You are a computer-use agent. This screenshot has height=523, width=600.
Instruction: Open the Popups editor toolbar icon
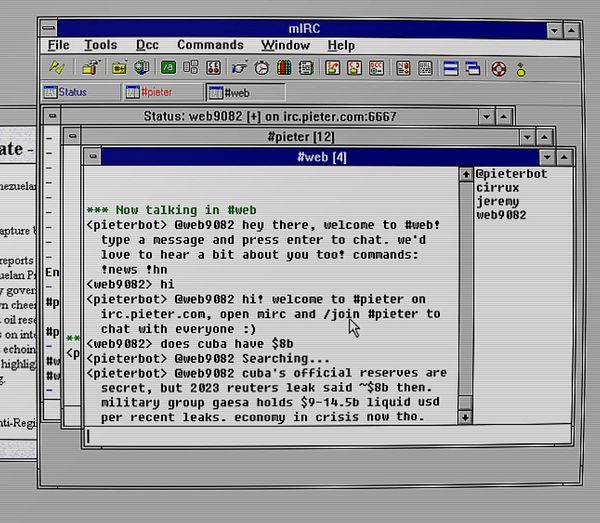(x=191, y=68)
